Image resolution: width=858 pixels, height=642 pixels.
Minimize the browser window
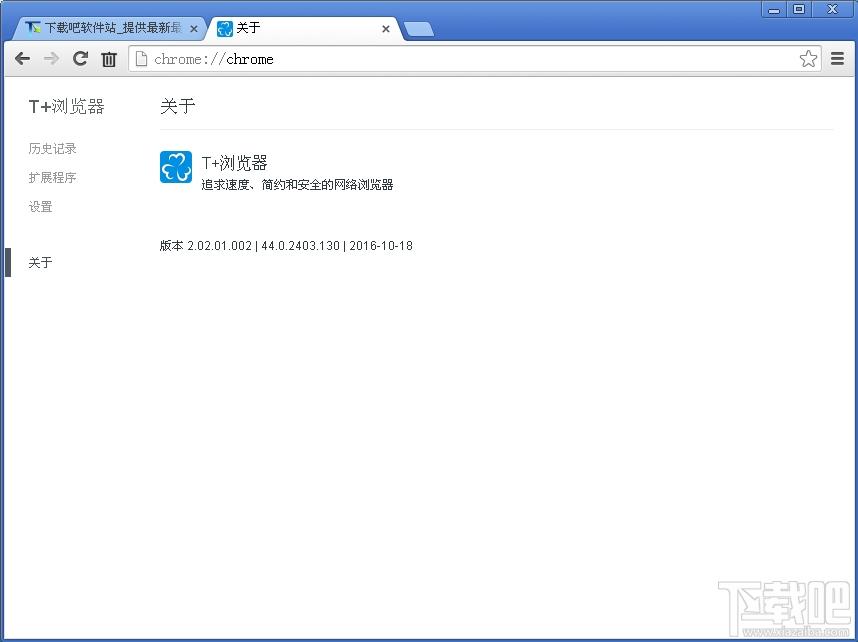774,9
